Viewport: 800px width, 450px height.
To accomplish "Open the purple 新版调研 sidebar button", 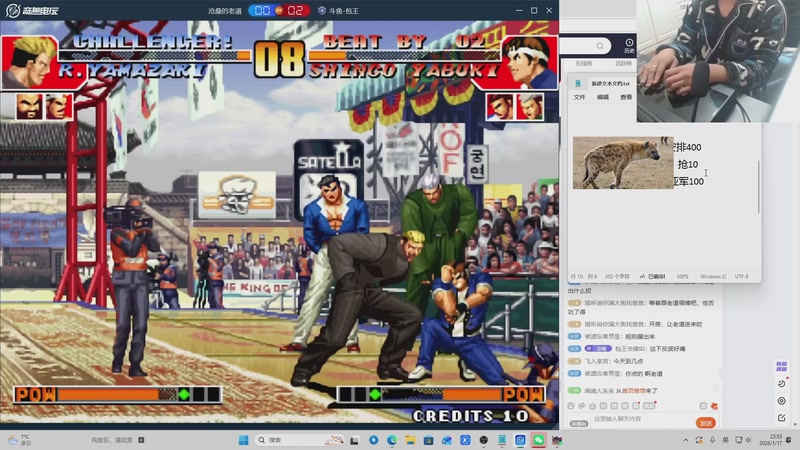I will (781, 366).
